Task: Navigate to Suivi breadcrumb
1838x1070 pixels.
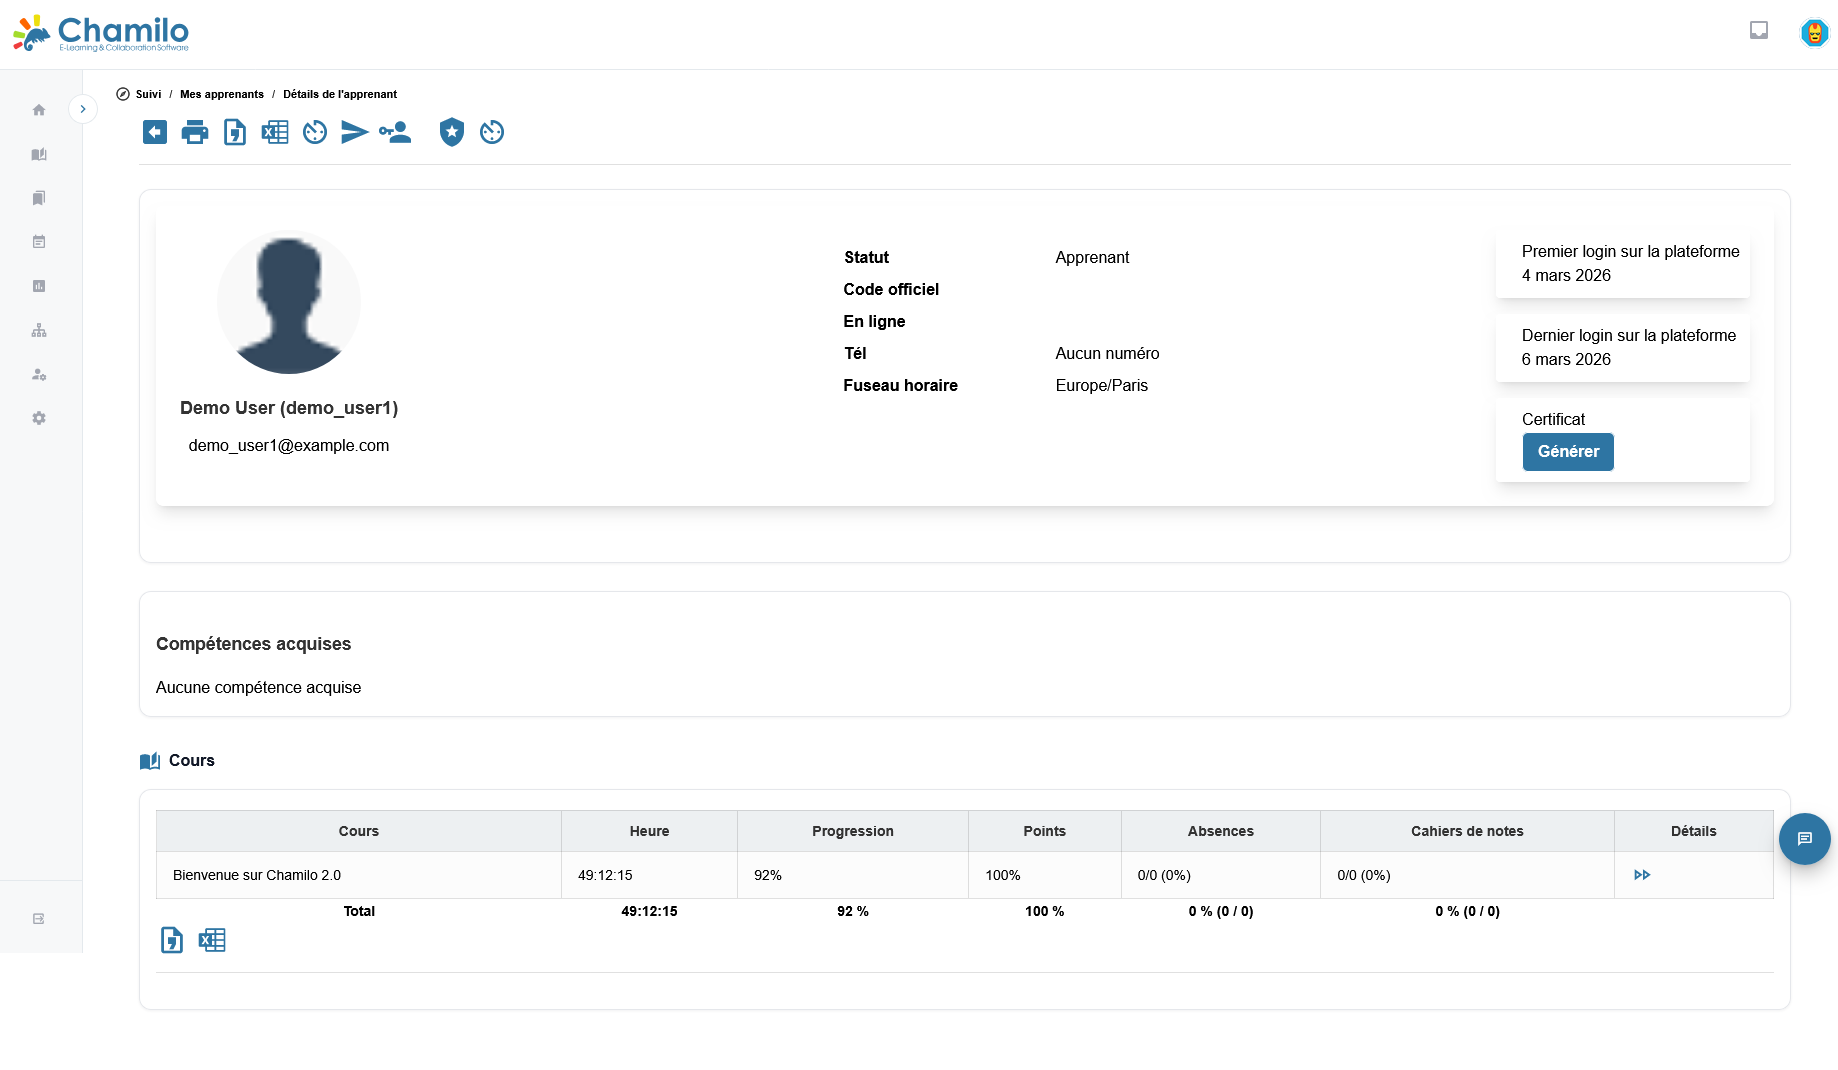Action: pos(148,94)
